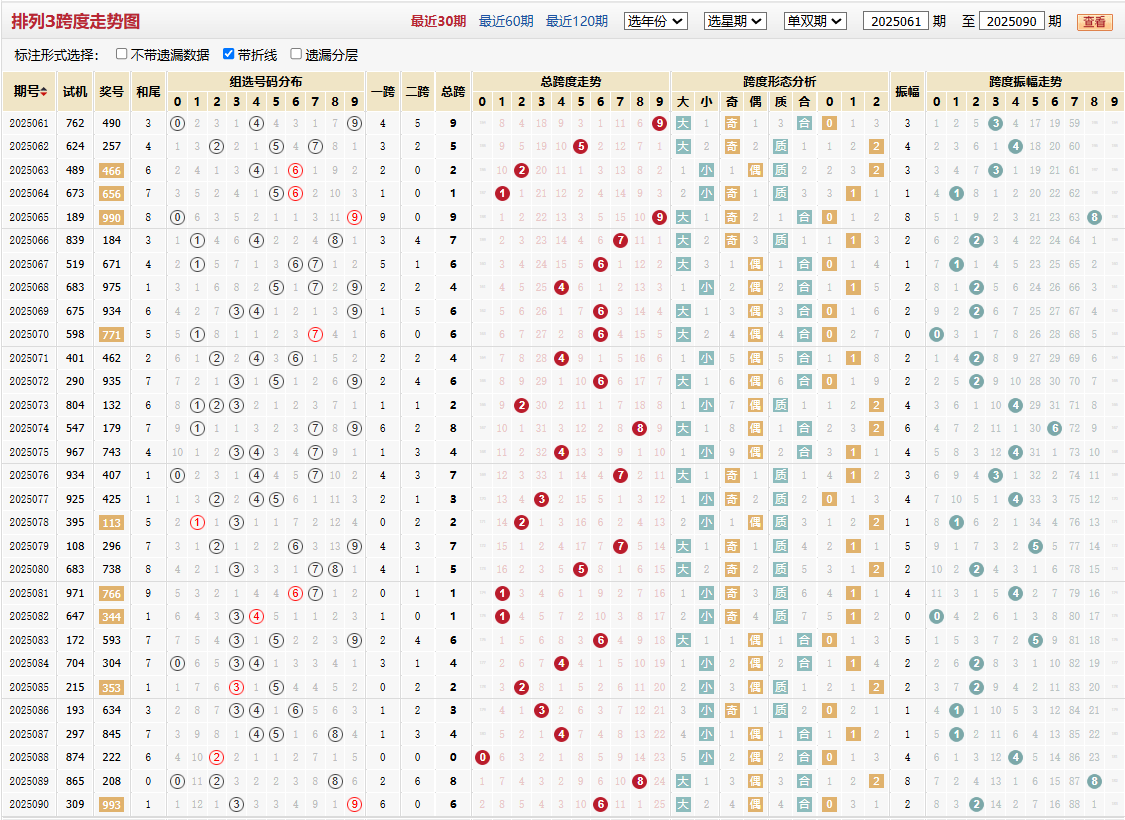Click 合 tag in row 2025090
1125x820 pixels.
804,805
